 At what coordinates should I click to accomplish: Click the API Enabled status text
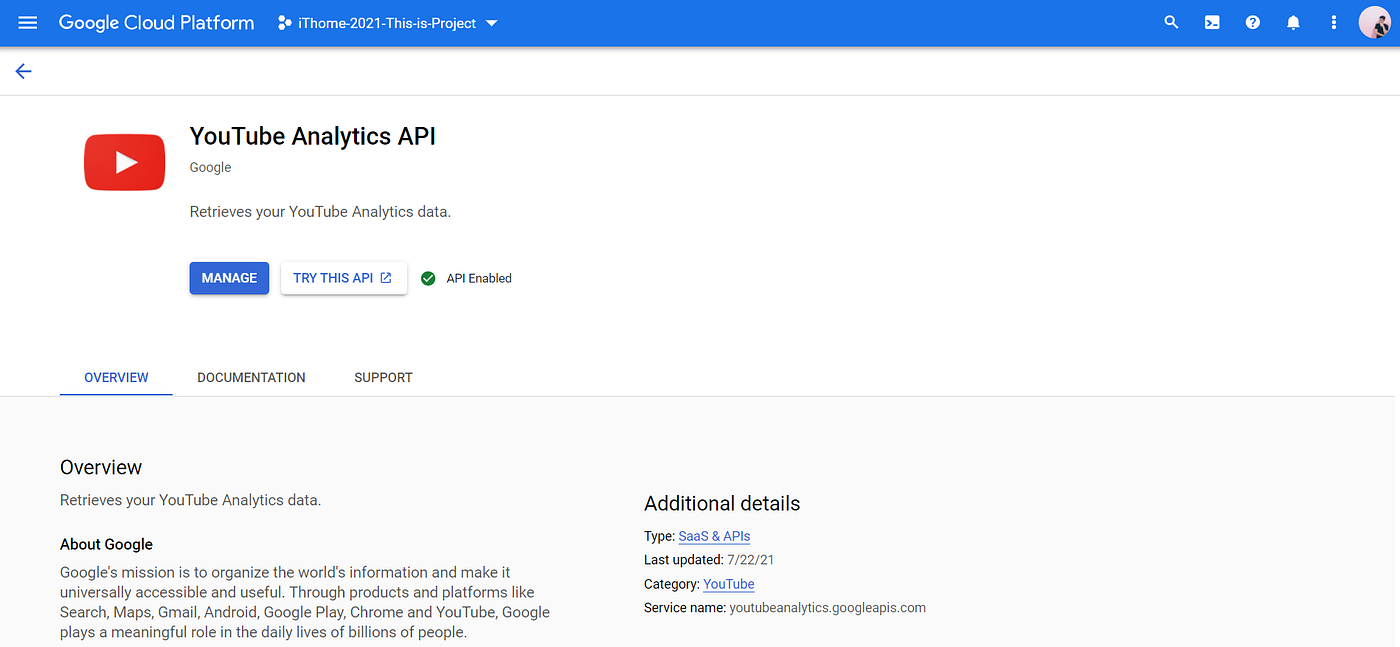coord(479,278)
